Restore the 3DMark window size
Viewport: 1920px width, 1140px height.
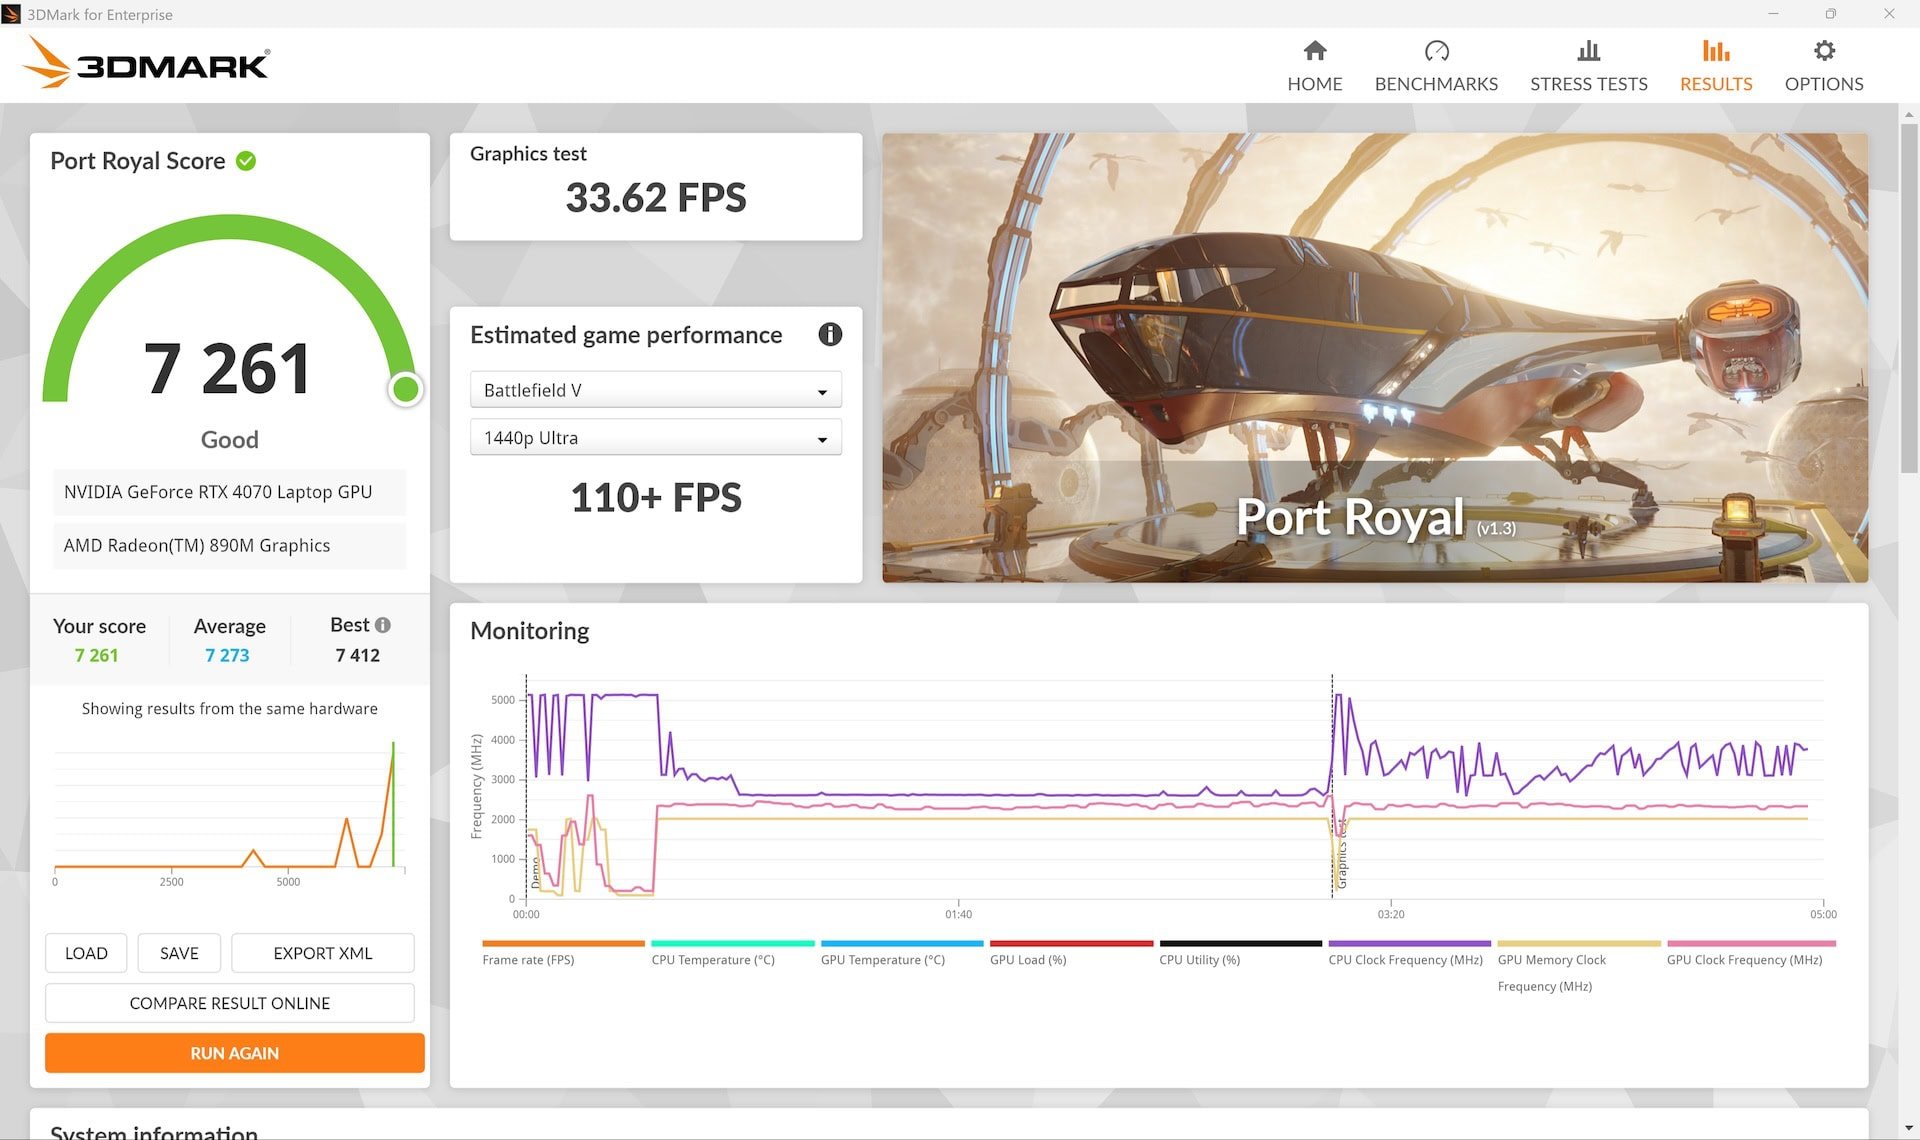pyautogui.click(x=1830, y=13)
